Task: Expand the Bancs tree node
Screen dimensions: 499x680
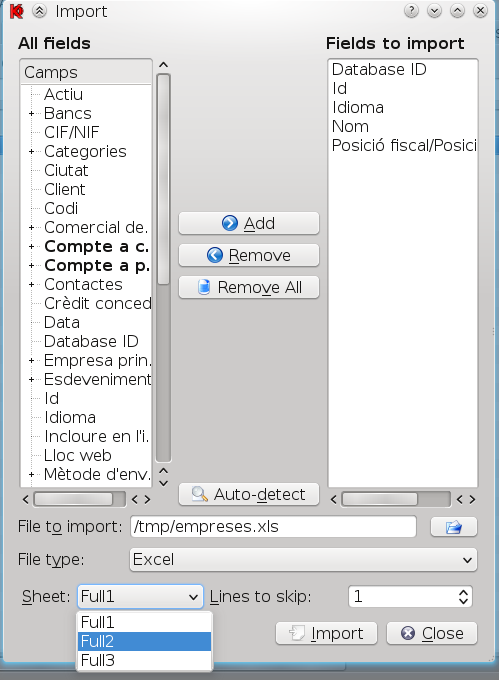Action: coord(31,114)
